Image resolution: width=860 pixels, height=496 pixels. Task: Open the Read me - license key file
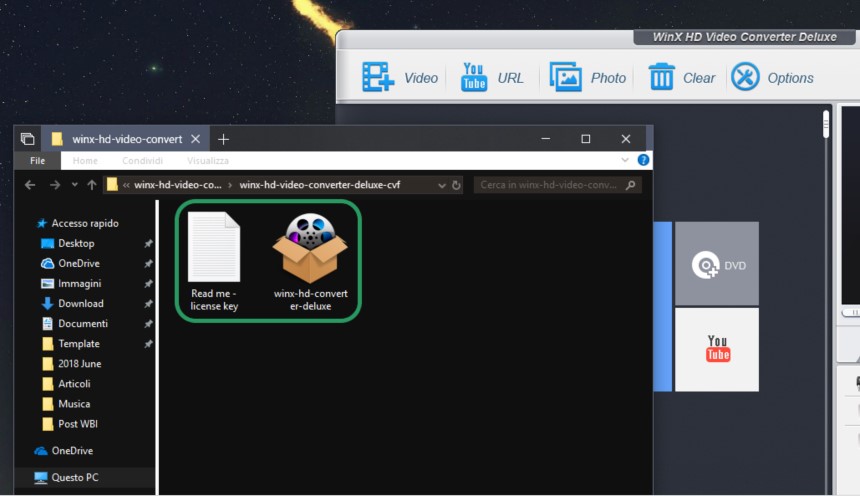click(x=214, y=262)
